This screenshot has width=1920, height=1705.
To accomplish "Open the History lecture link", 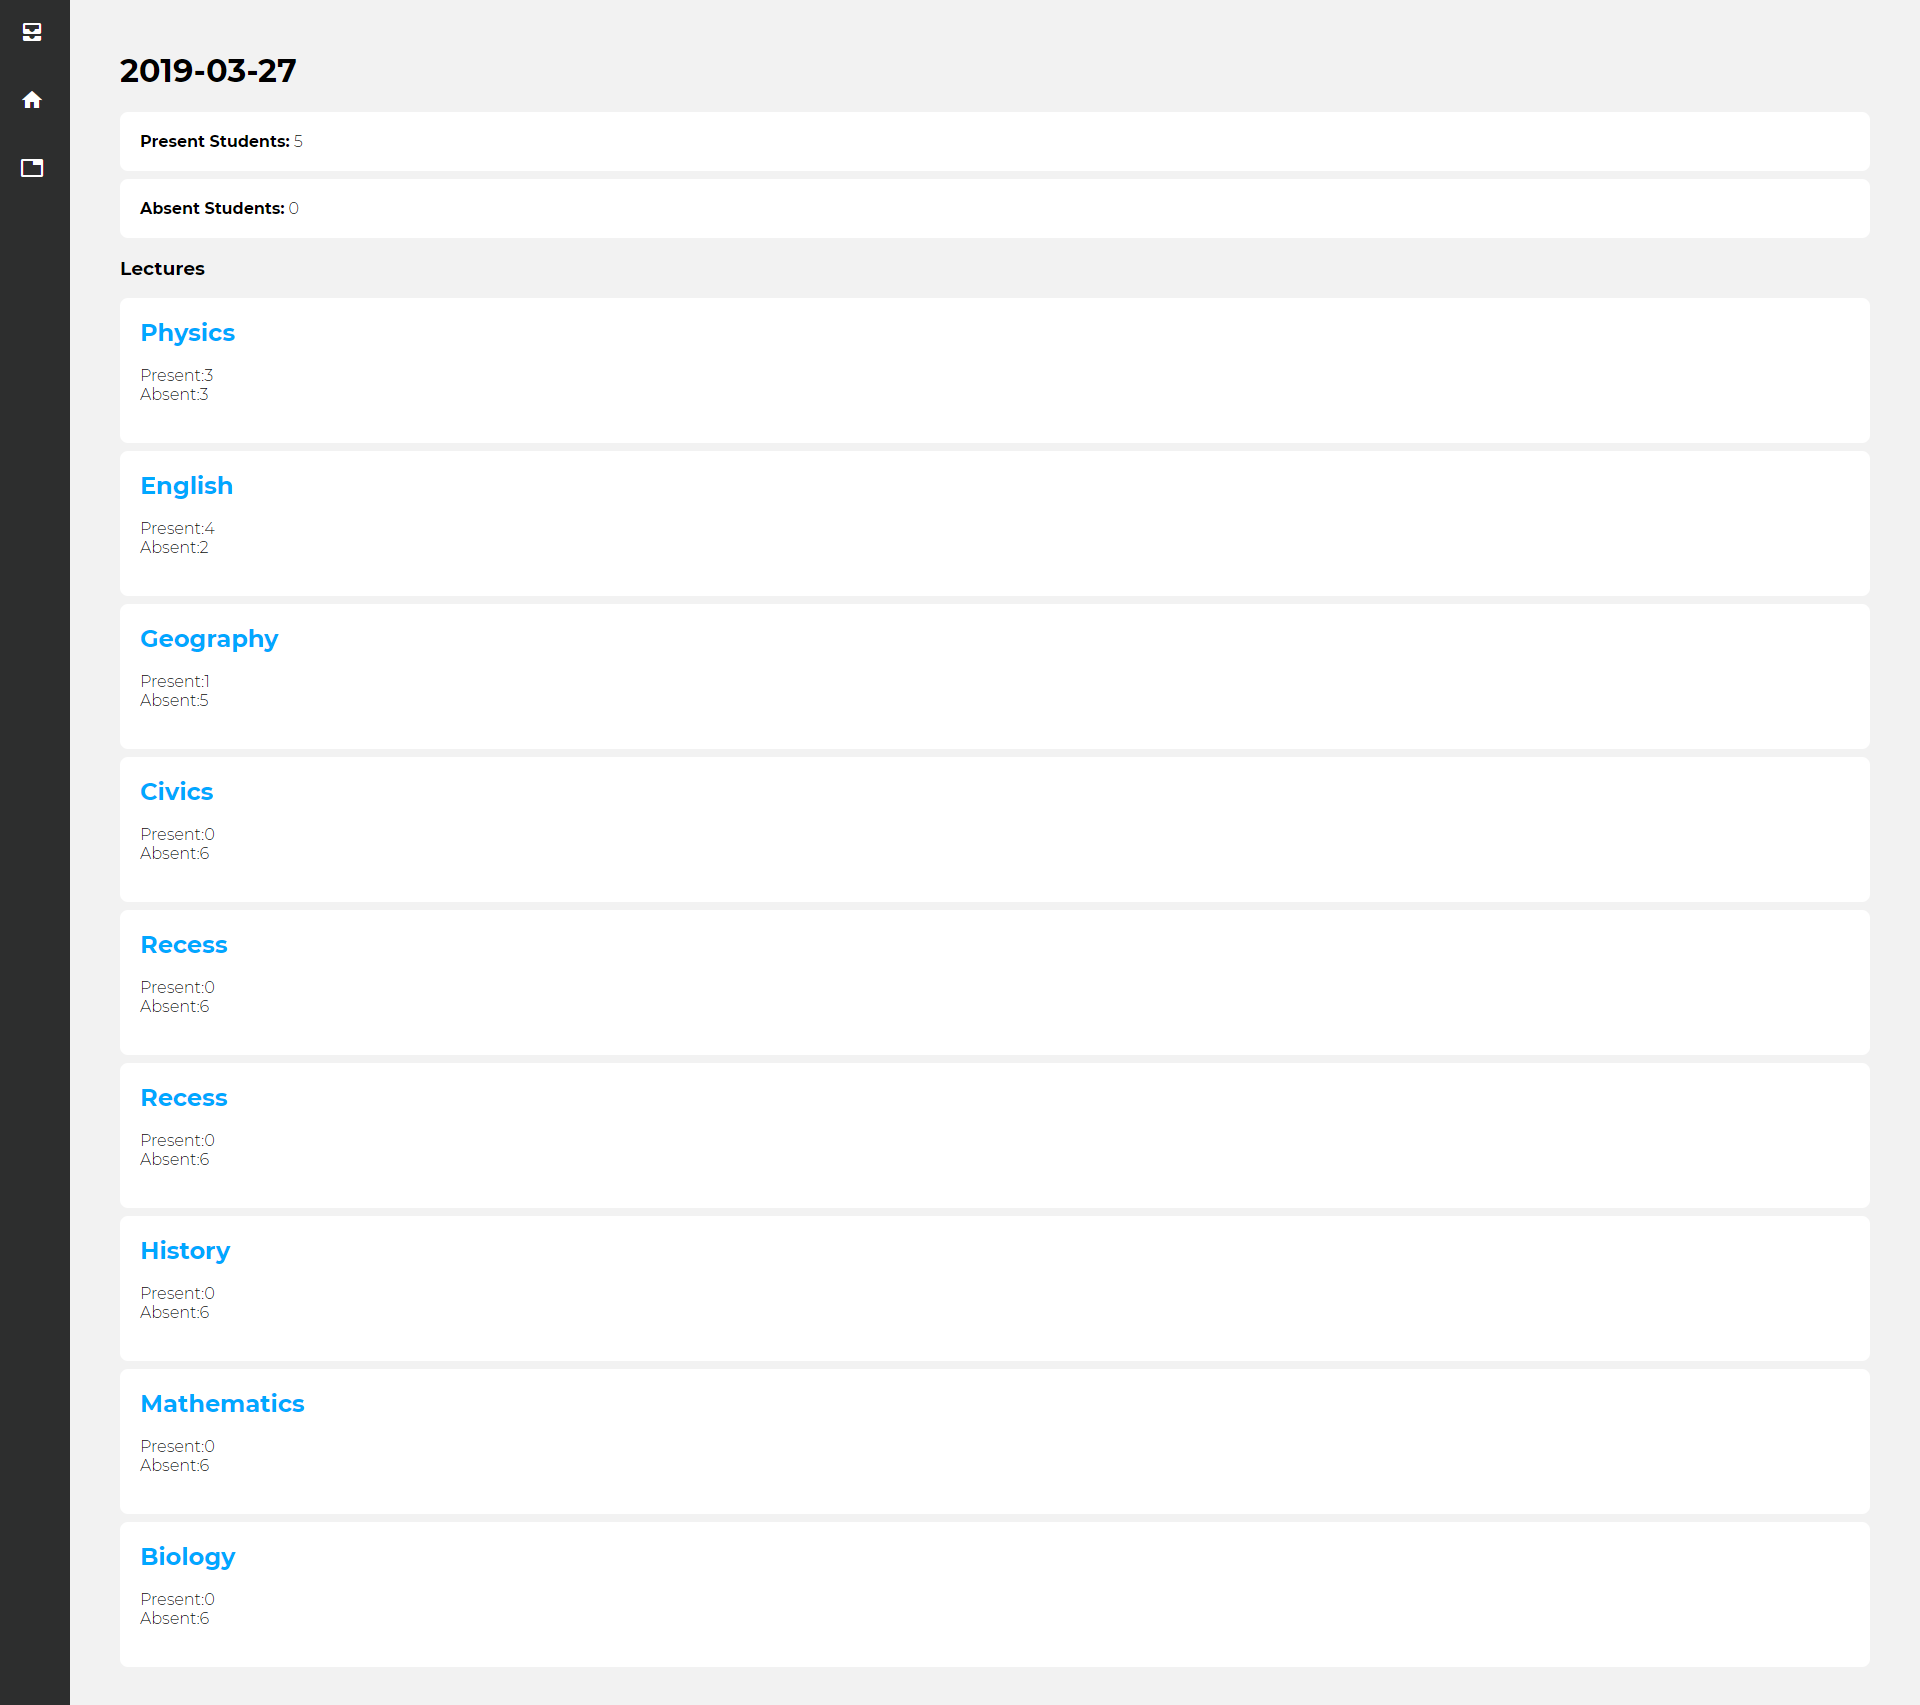I will [185, 1251].
